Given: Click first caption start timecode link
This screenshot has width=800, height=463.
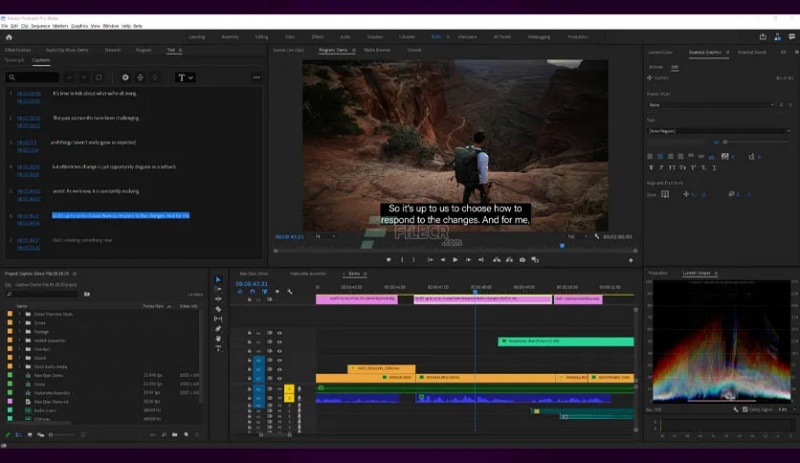Looking at the screenshot, I should pyautogui.click(x=29, y=93).
